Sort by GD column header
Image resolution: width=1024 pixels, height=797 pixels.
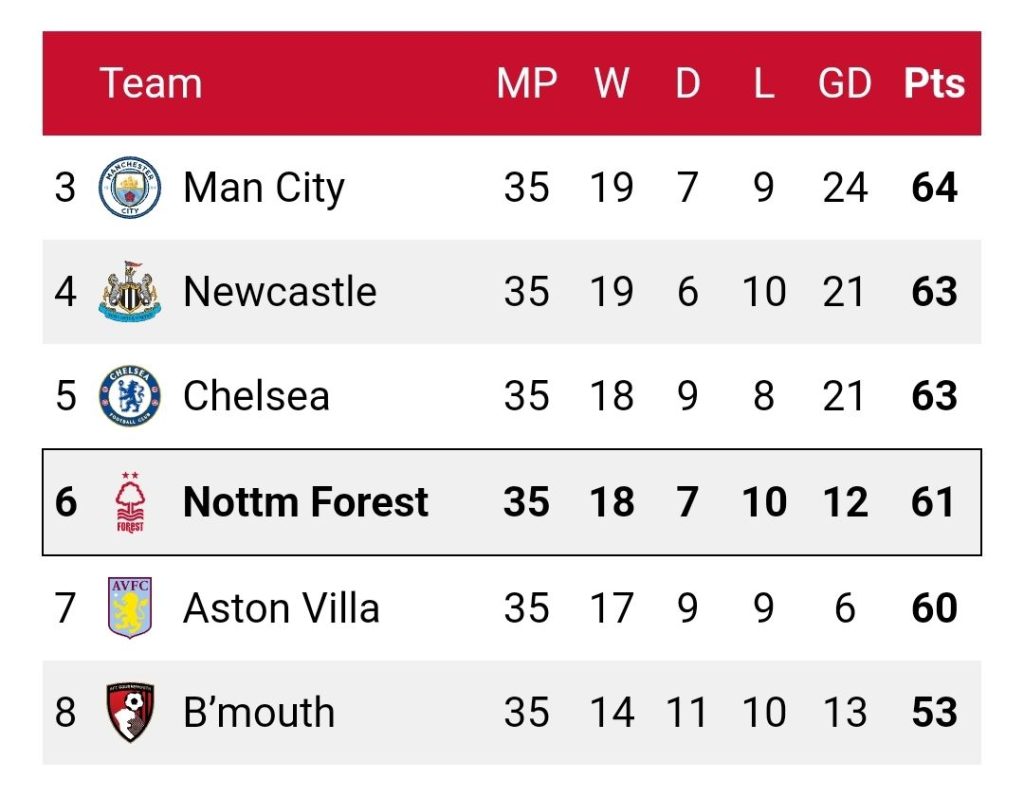point(845,84)
